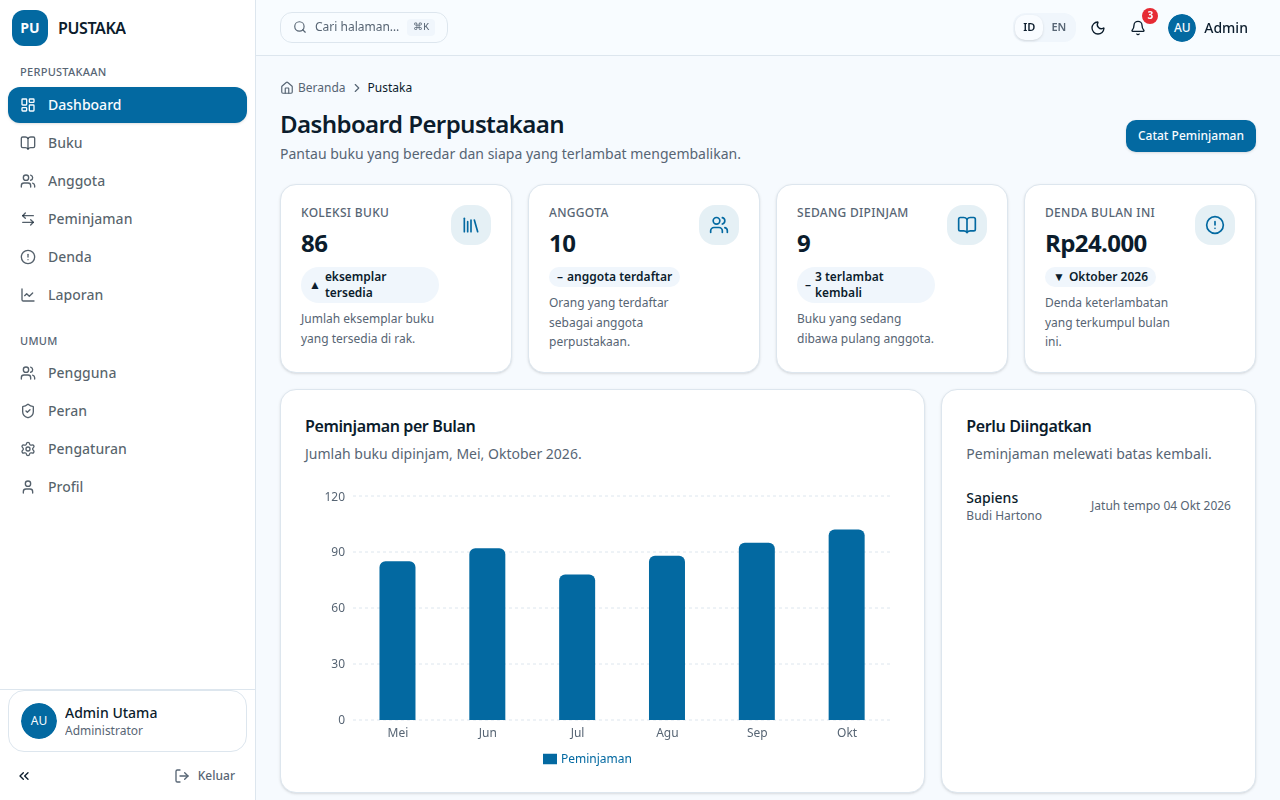
Task: Click the Sep bar in the chart
Action: (757, 631)
